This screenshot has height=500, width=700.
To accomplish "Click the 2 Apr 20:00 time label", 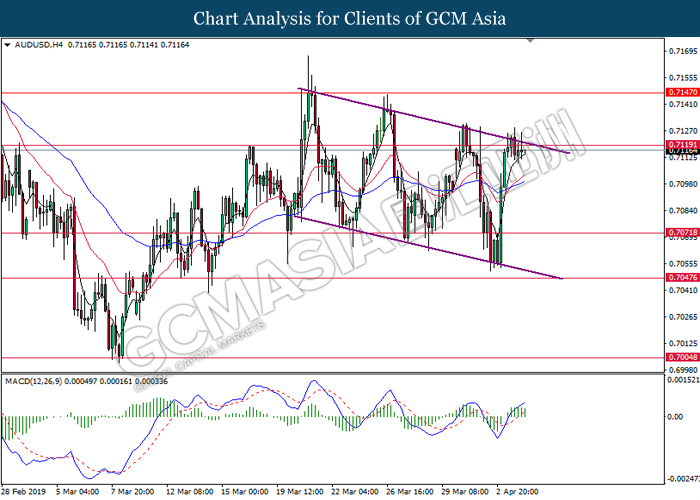I will 518,492.
